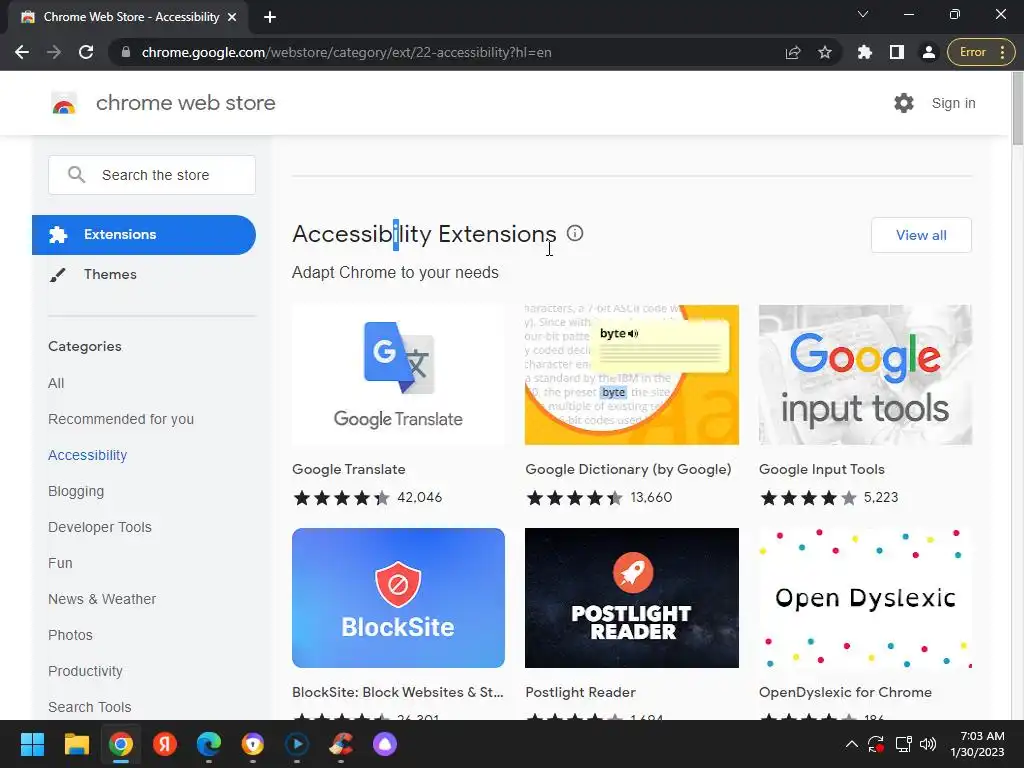Click the address bar URL
1024x768 pixels.
[x=346, y=52]
